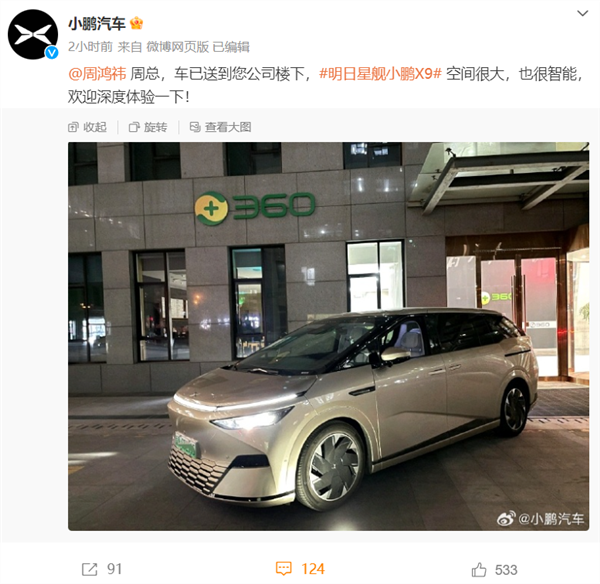Viewport: 600px width, 584px height.
Task: Click the rotate 旋转 icon
Action: tap(134, 127)
